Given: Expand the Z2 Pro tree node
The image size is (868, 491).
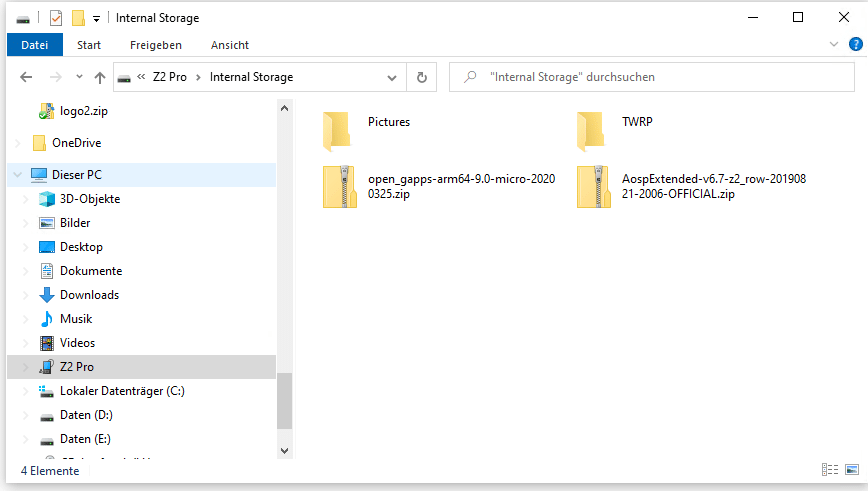Looking at the screenshot, I should [x=25, y=367].
